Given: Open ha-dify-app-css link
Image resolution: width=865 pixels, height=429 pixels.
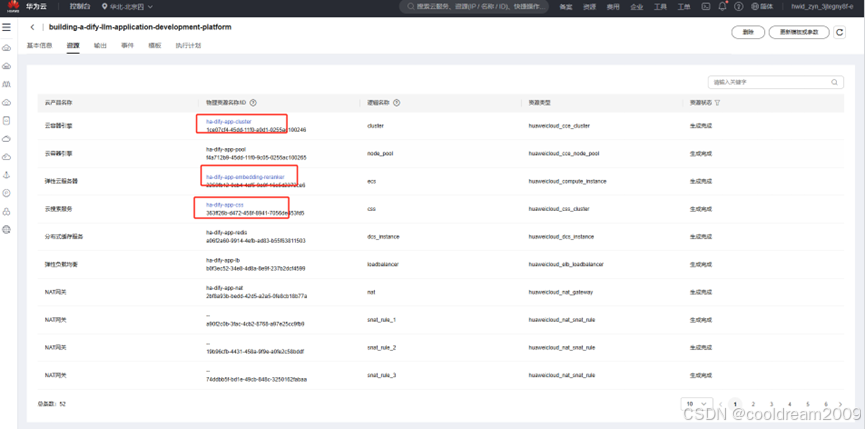Looking at the screenshot, I should click(225, 205).
